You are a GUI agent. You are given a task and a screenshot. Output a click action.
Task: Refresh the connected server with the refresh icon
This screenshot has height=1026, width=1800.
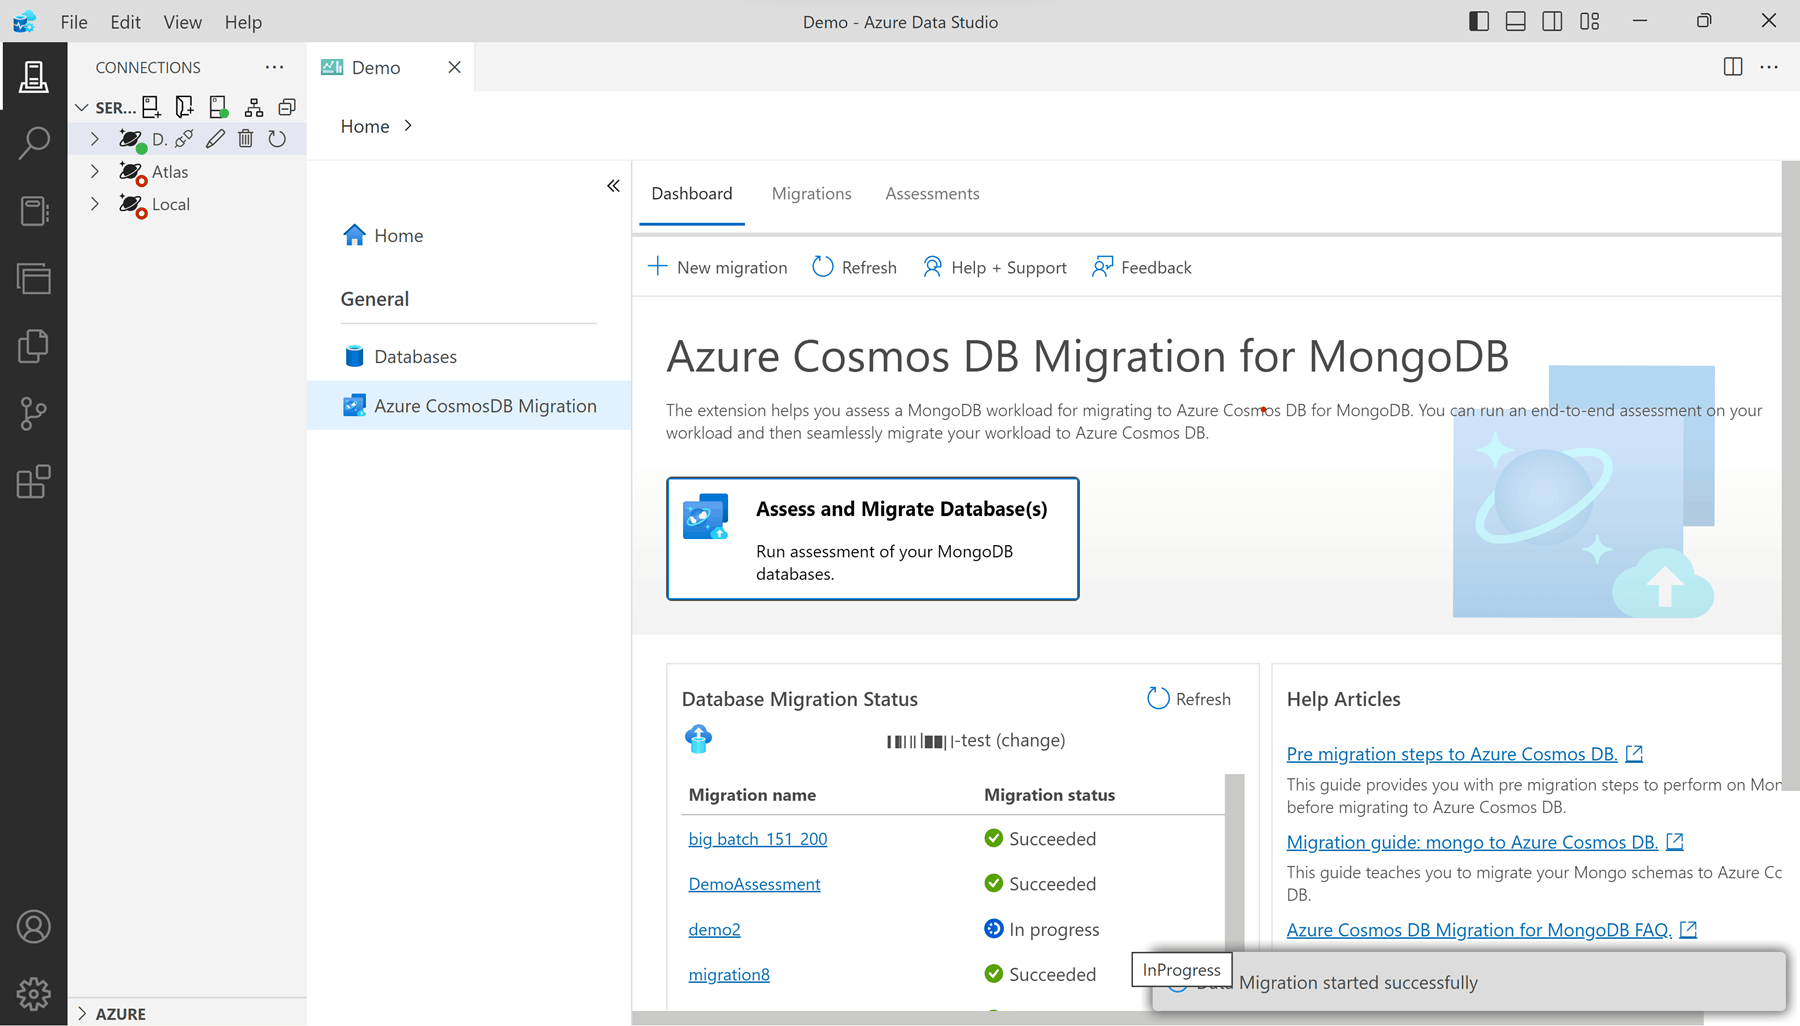(278, 138)
